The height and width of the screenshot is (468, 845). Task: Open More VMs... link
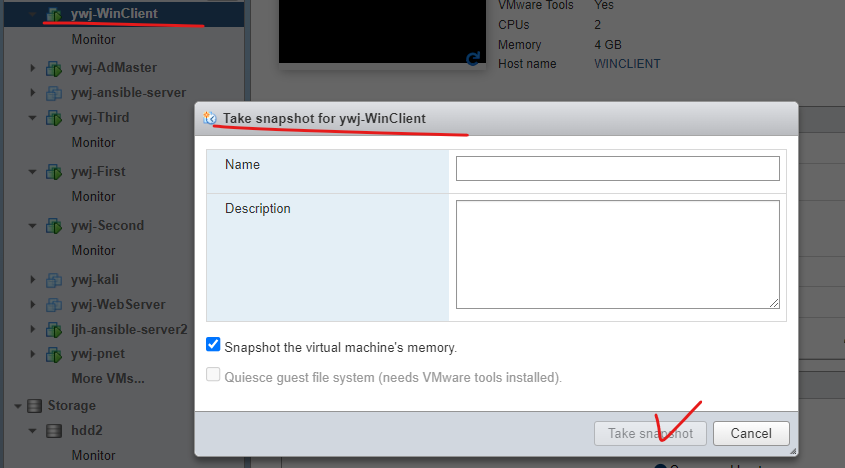108,378
